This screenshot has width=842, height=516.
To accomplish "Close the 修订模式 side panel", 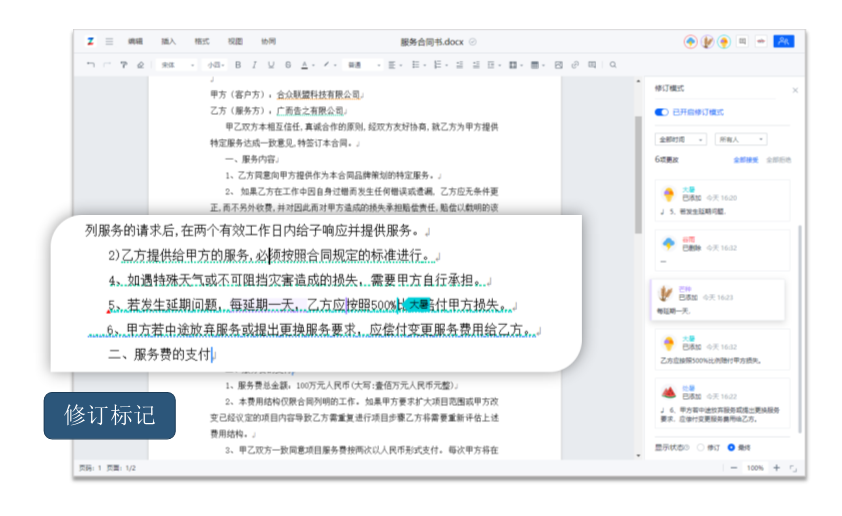I will pos(795,90).
